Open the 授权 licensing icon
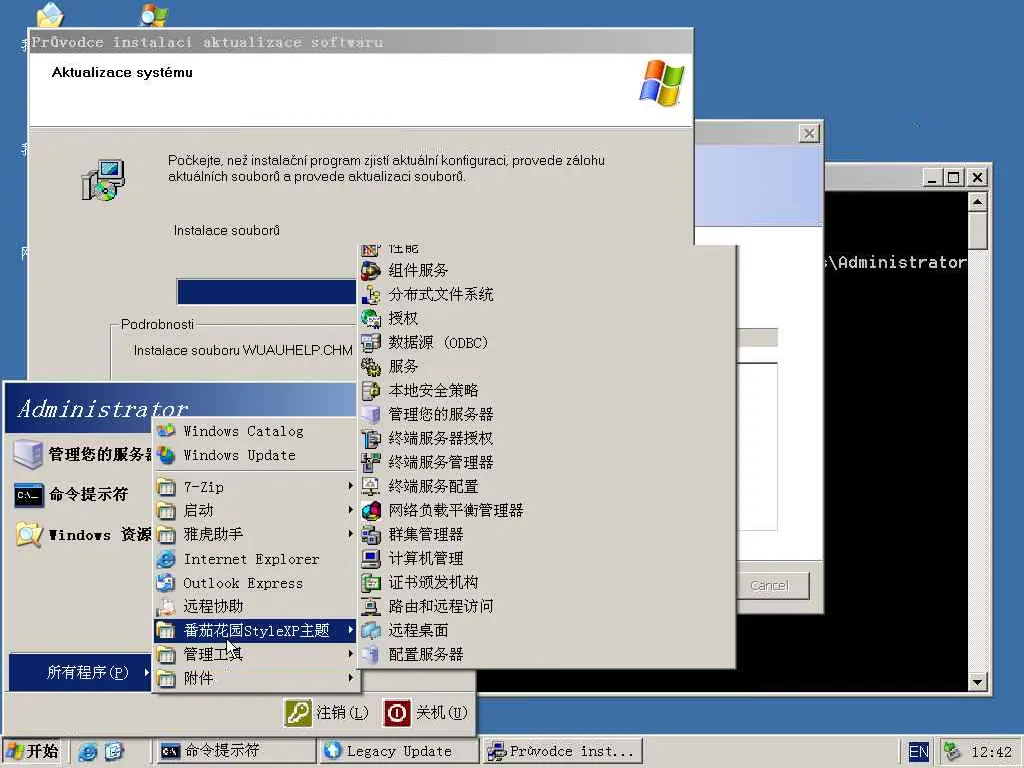Screen dimensions: 1024x768 pyautogui.click(x=371, y=319)
